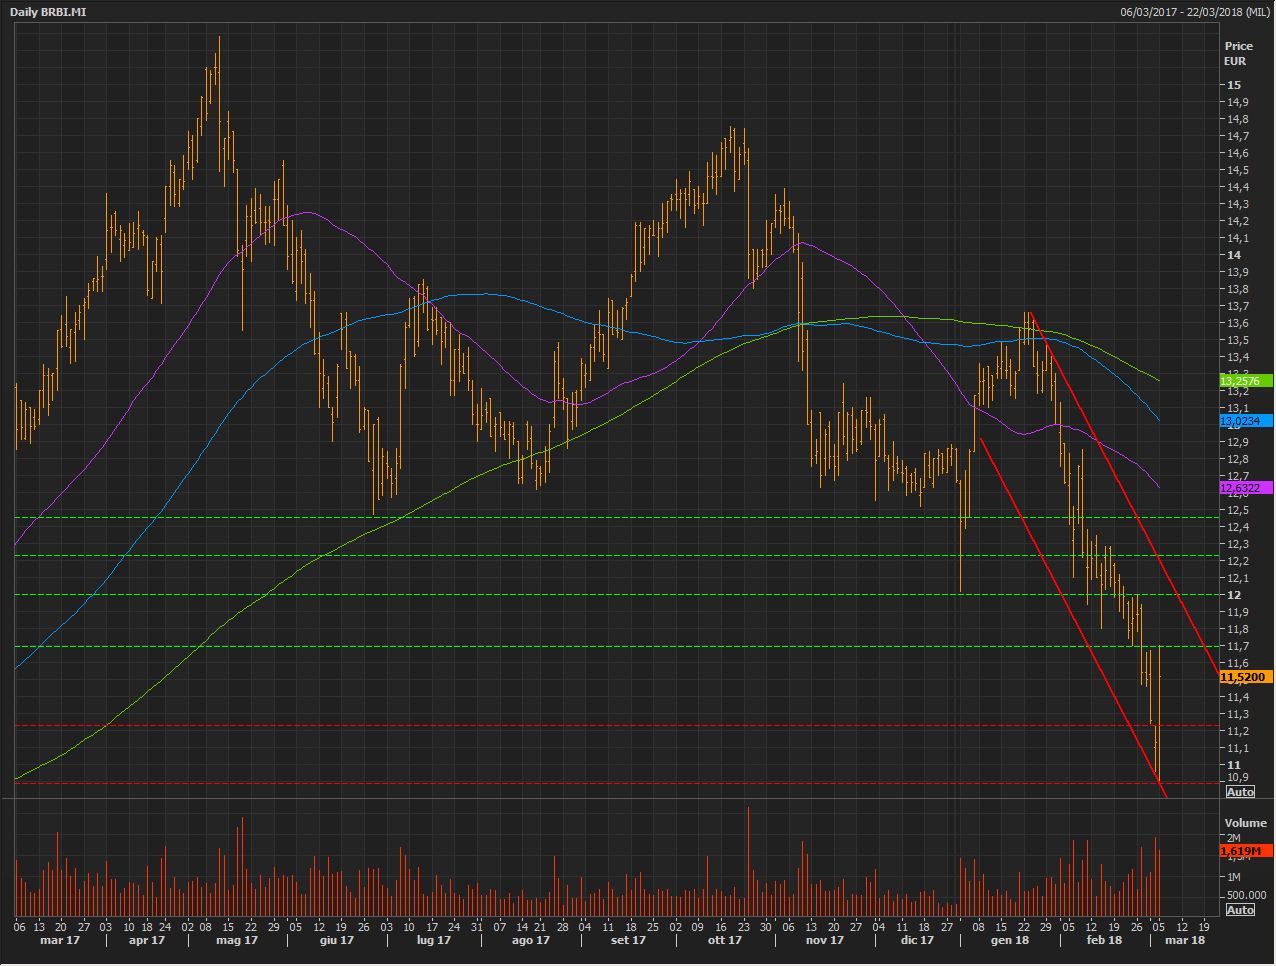Click the 15 level on price axis

[x=1234, y=85]
